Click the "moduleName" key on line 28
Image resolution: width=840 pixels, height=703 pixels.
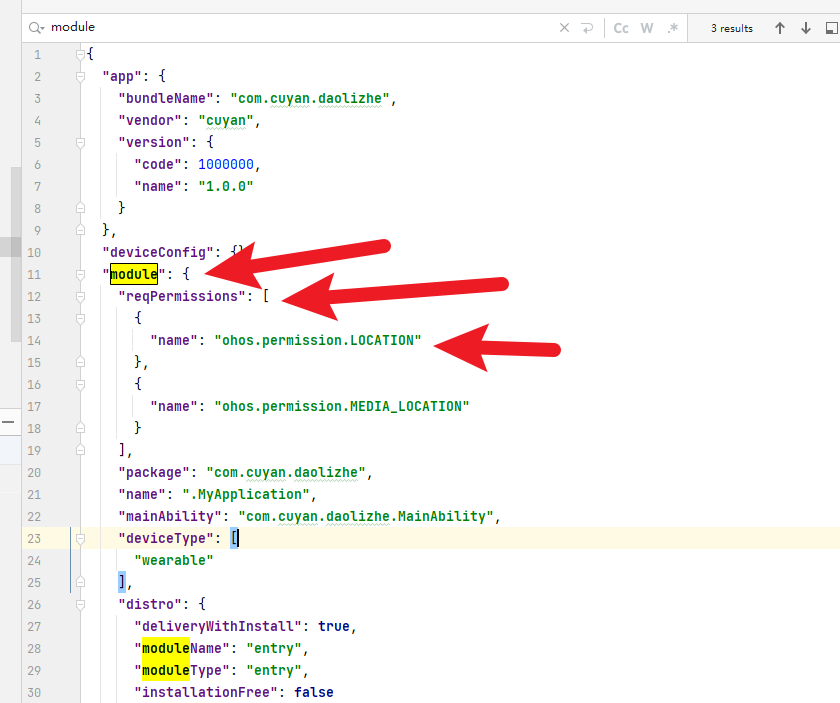182,648
